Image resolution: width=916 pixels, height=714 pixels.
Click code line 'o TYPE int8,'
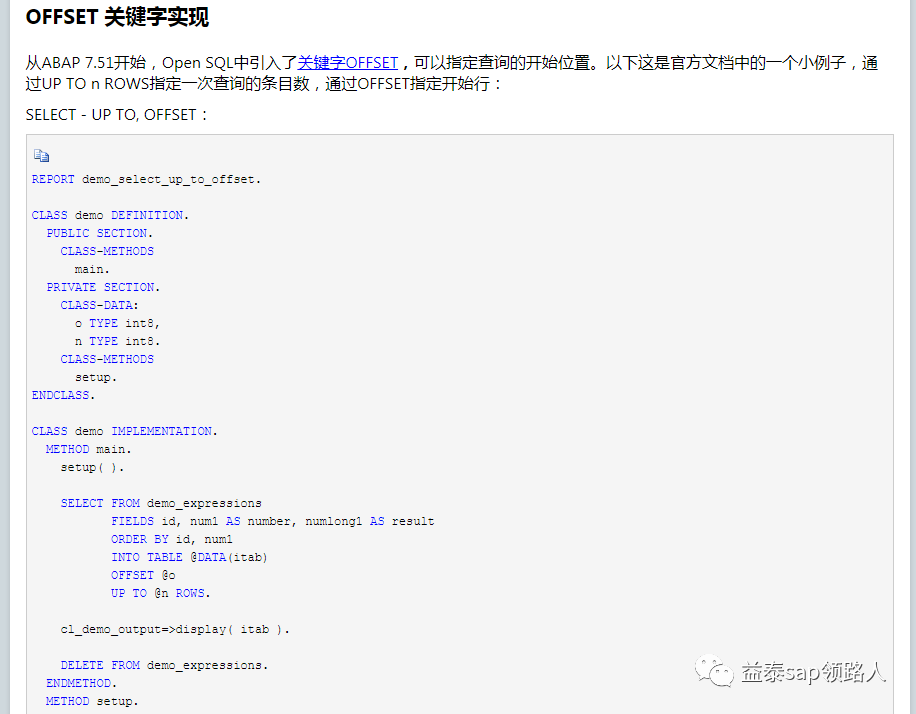tap(117, 323)
